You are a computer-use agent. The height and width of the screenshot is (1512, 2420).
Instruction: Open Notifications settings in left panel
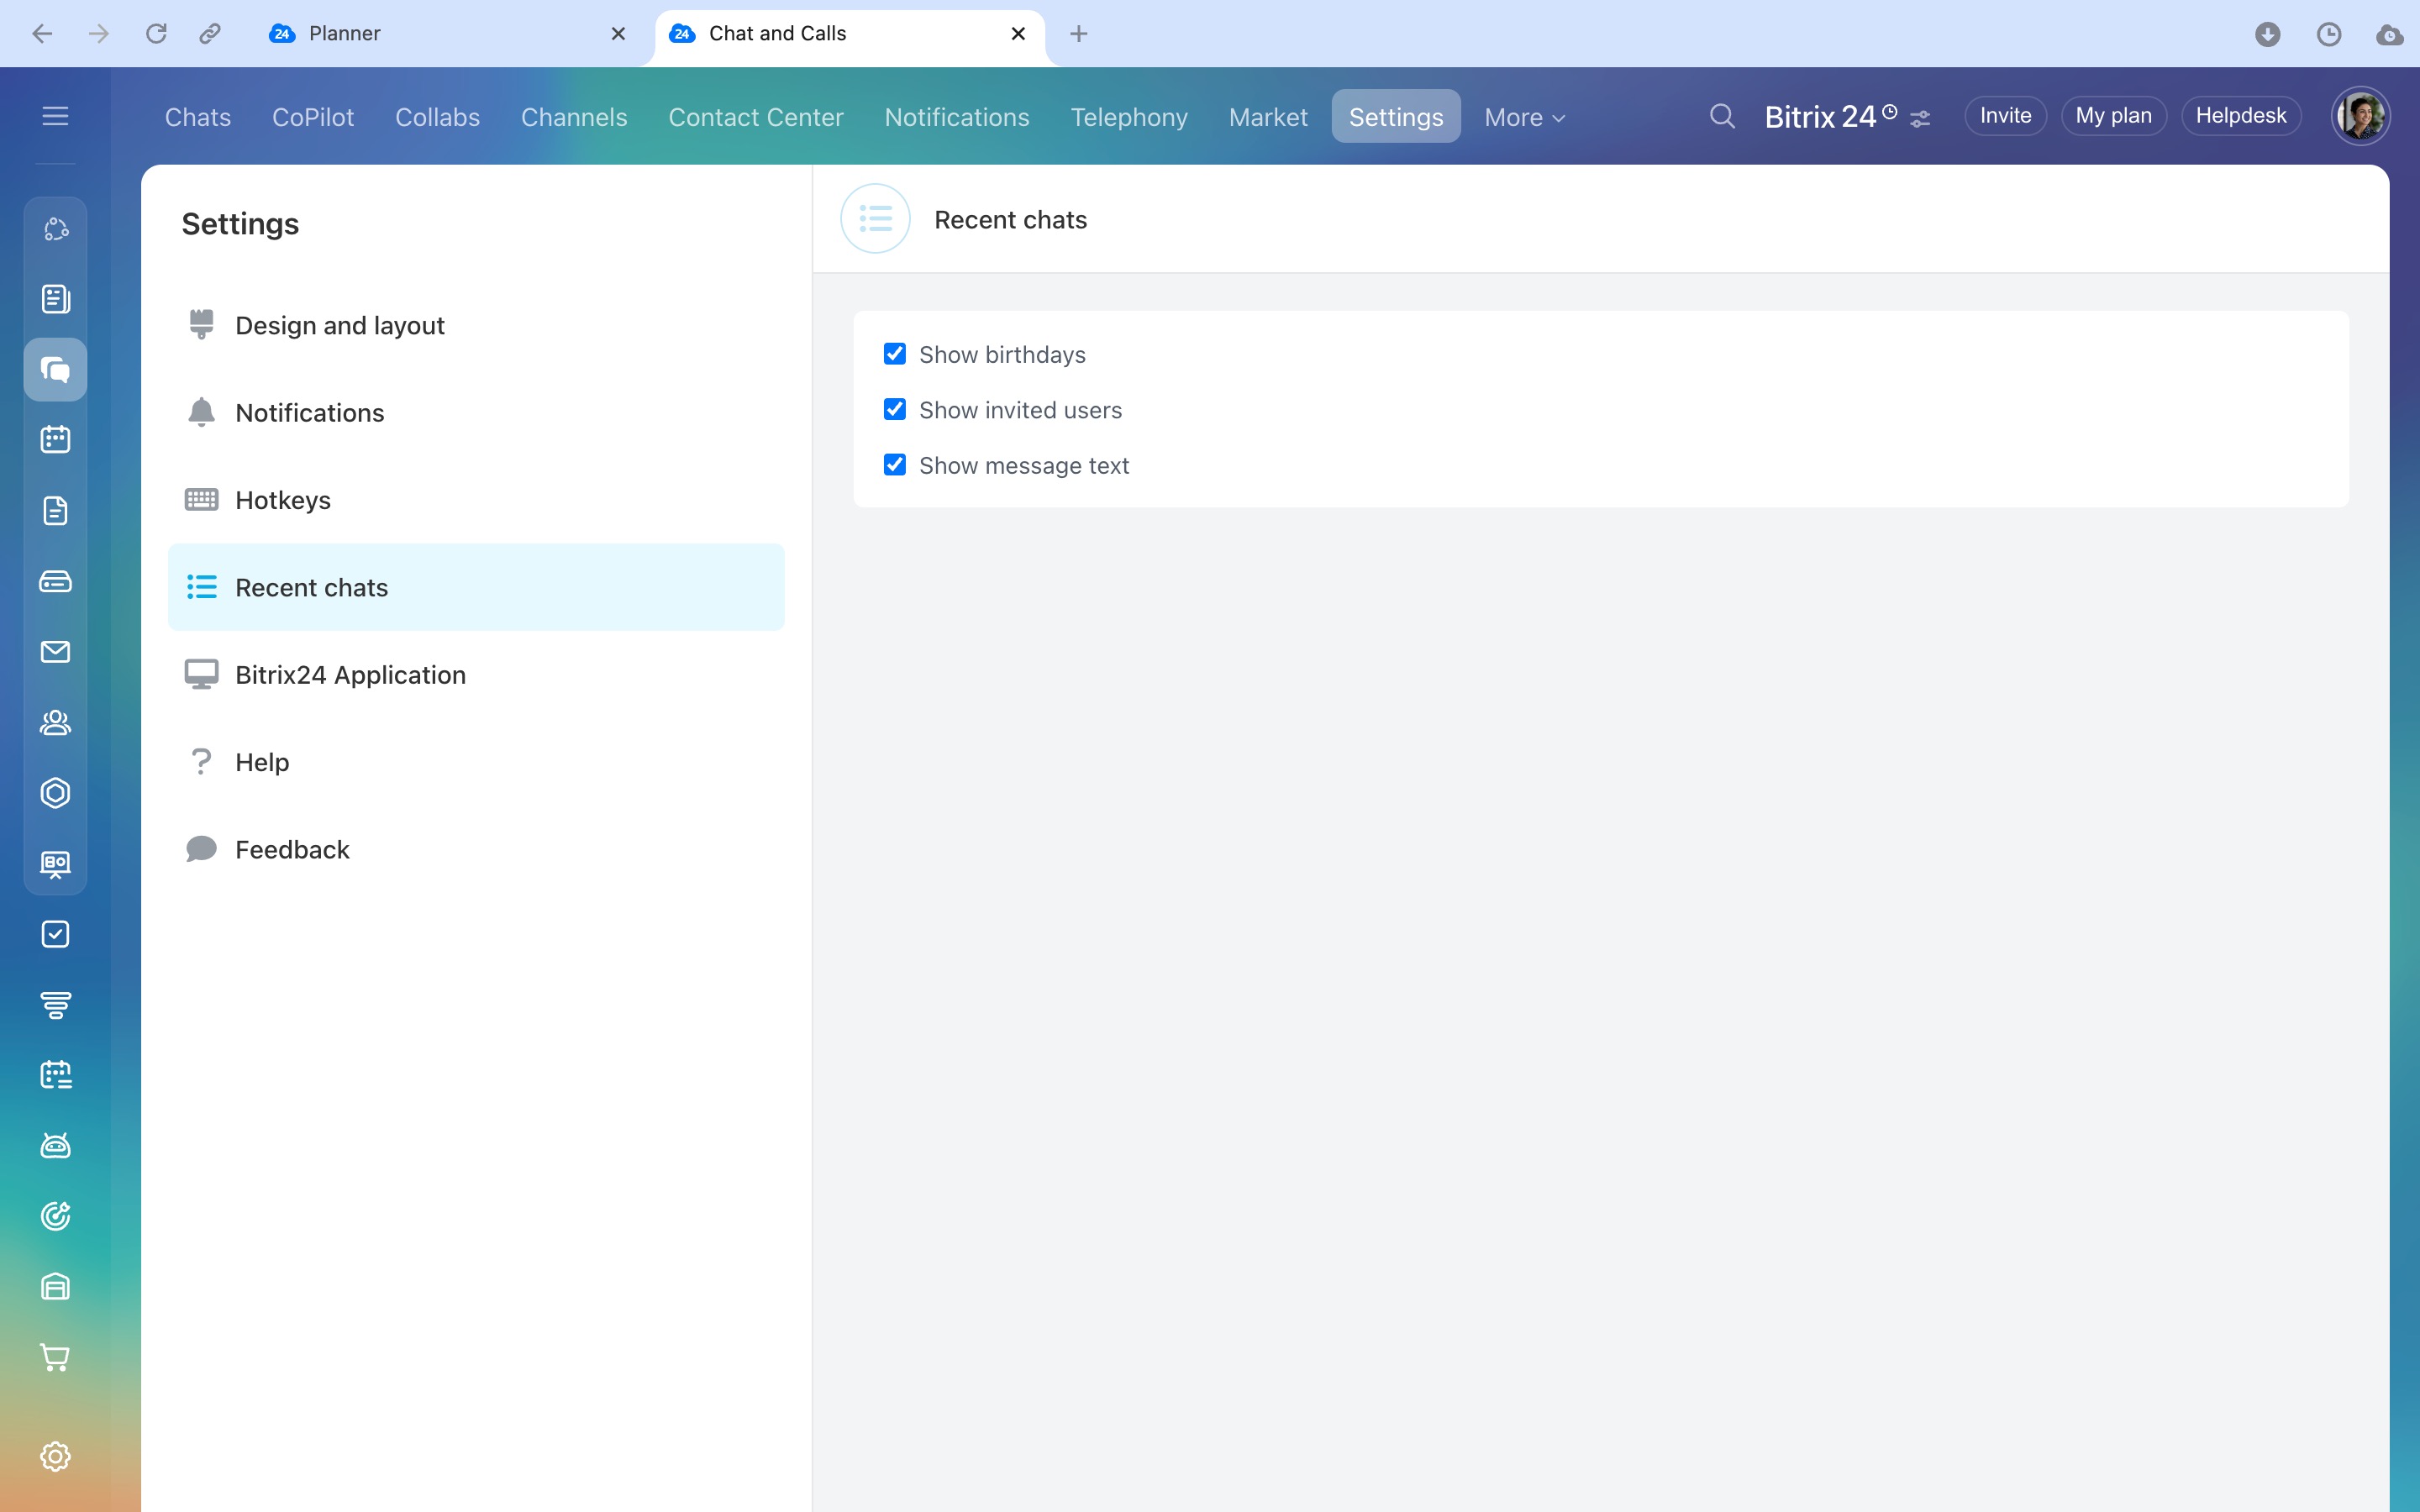pyautogui.click(x=476, y=412)
